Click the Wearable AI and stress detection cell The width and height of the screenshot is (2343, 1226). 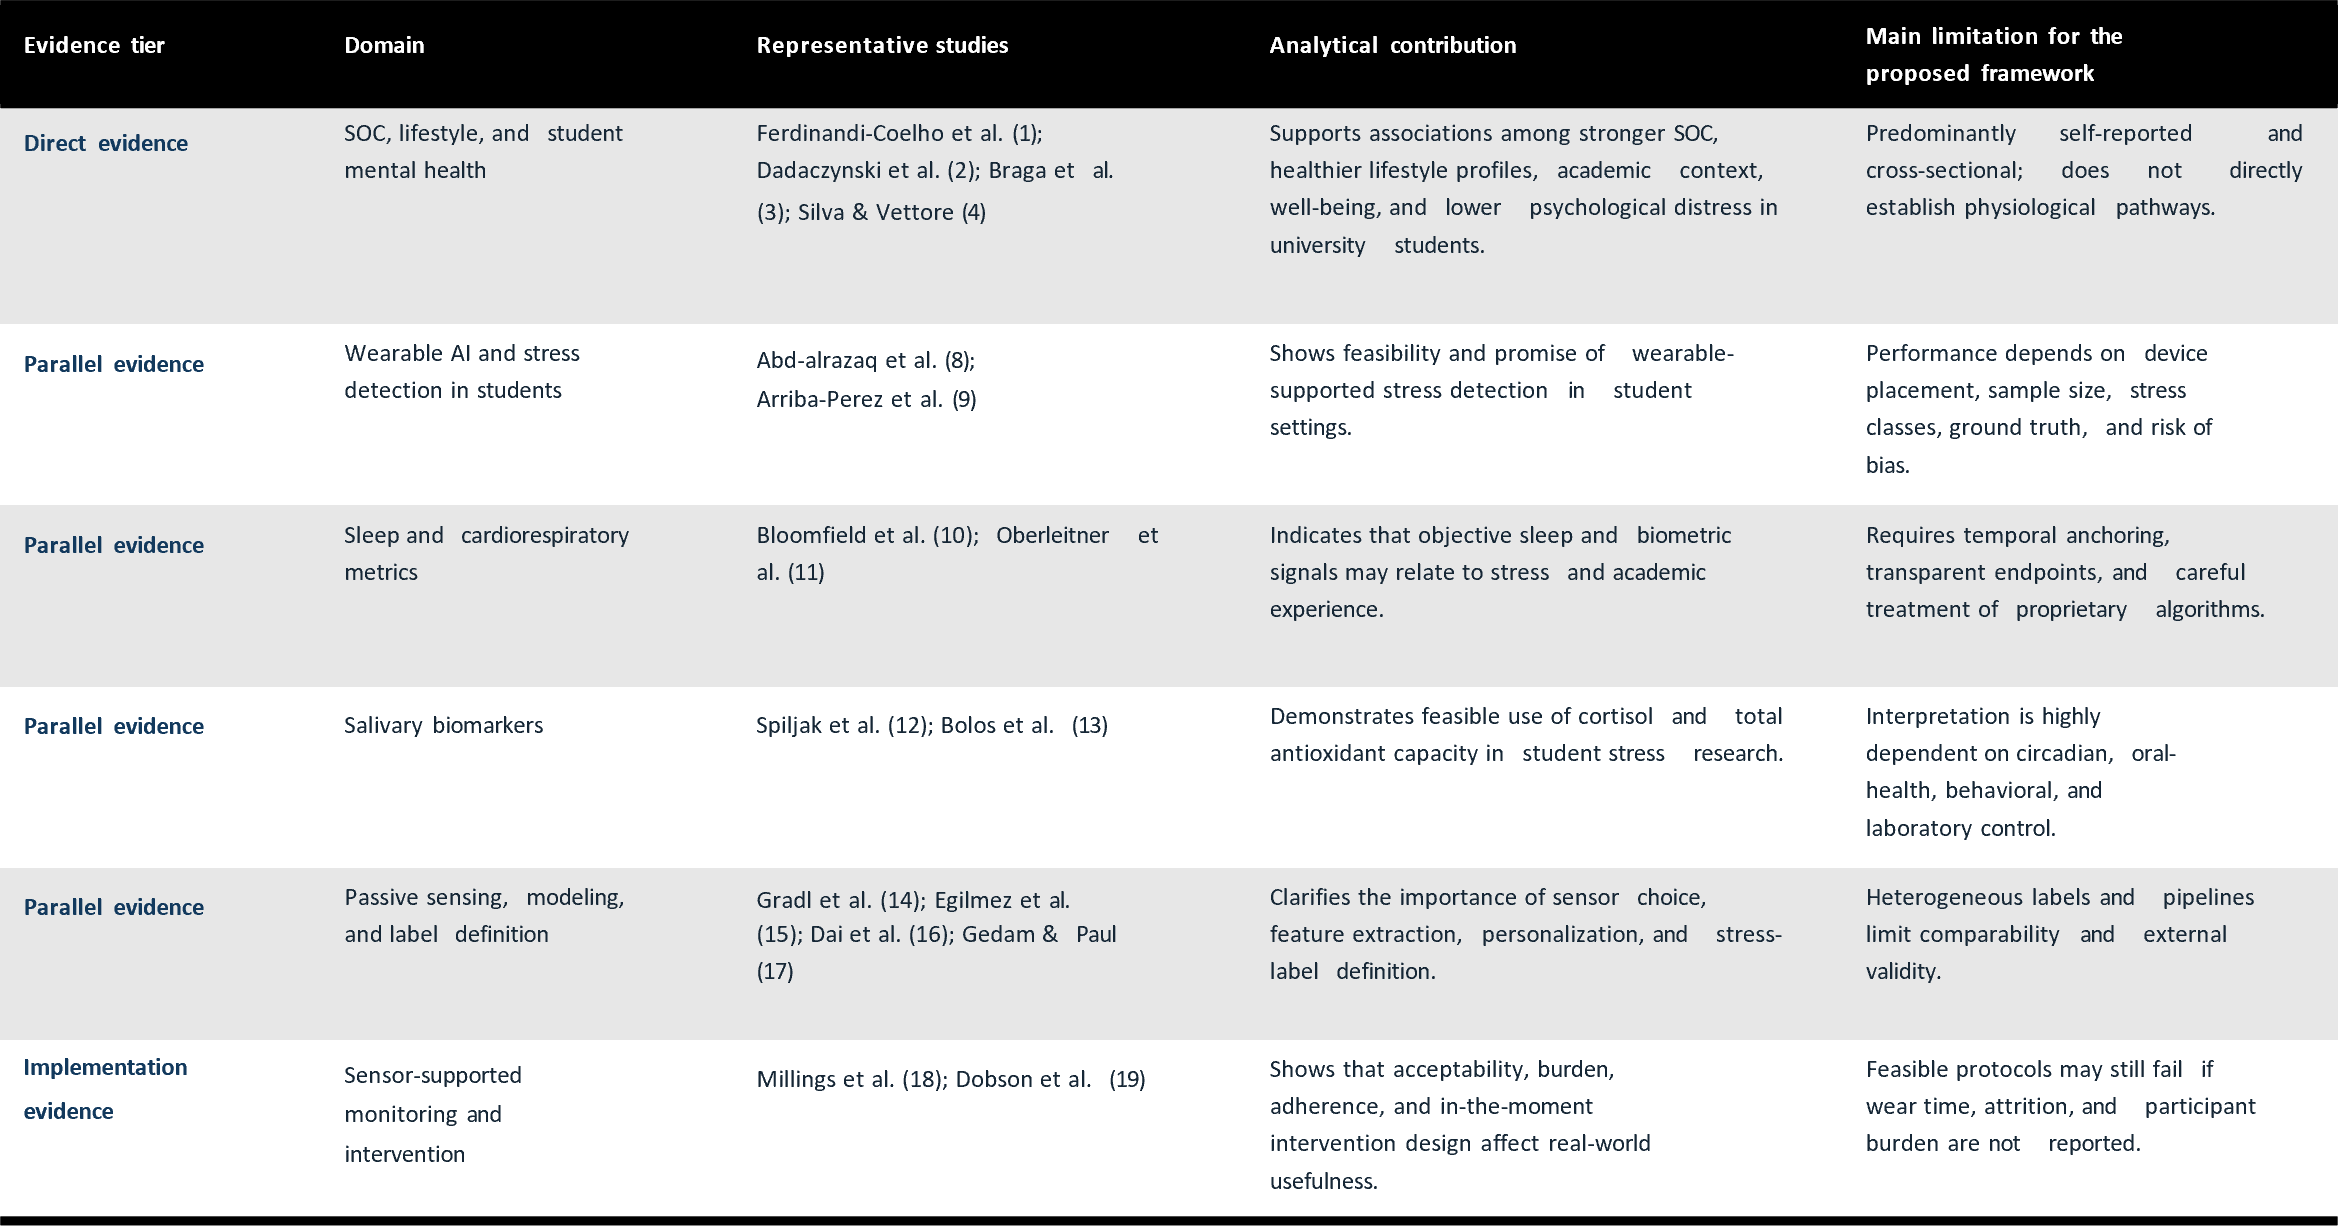(462, 371)
